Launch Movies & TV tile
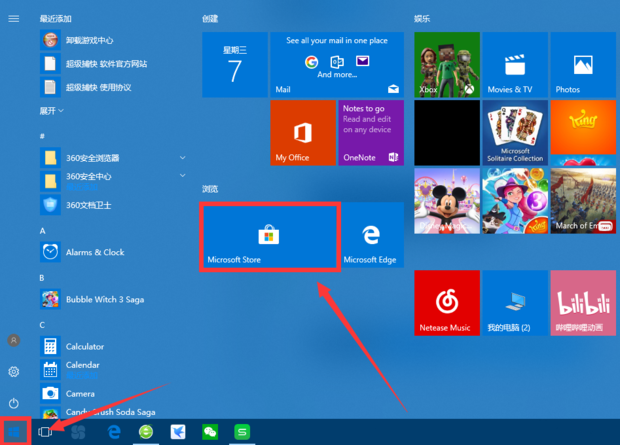Viewport: 620px width, 445px height. click(515, 65)
